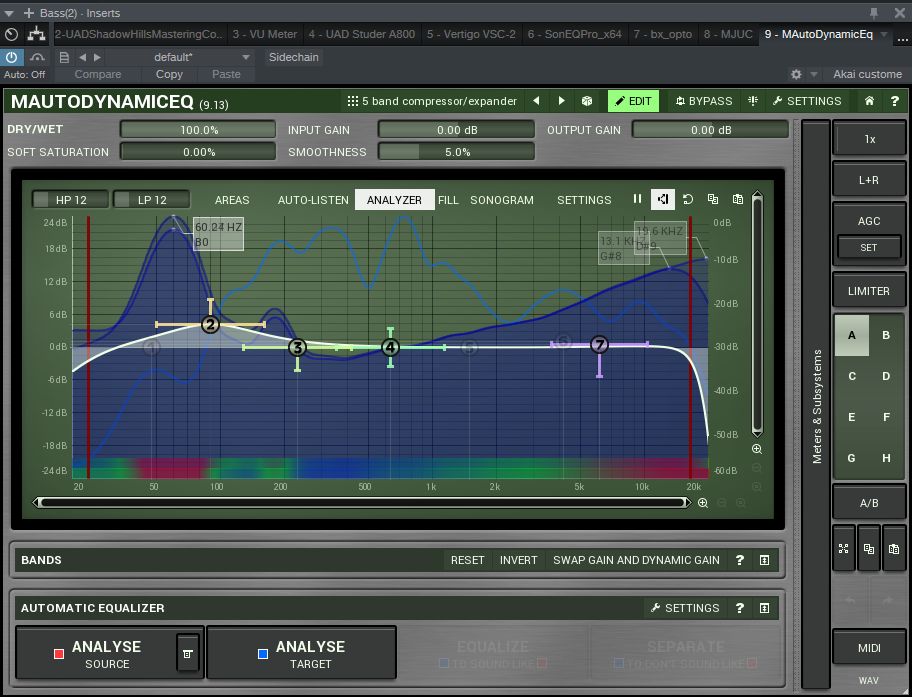This screenshot has height=697, width=912.
Task: Switch to 7 - bx_opto insert tab
Action: click(x=662, y=34)
